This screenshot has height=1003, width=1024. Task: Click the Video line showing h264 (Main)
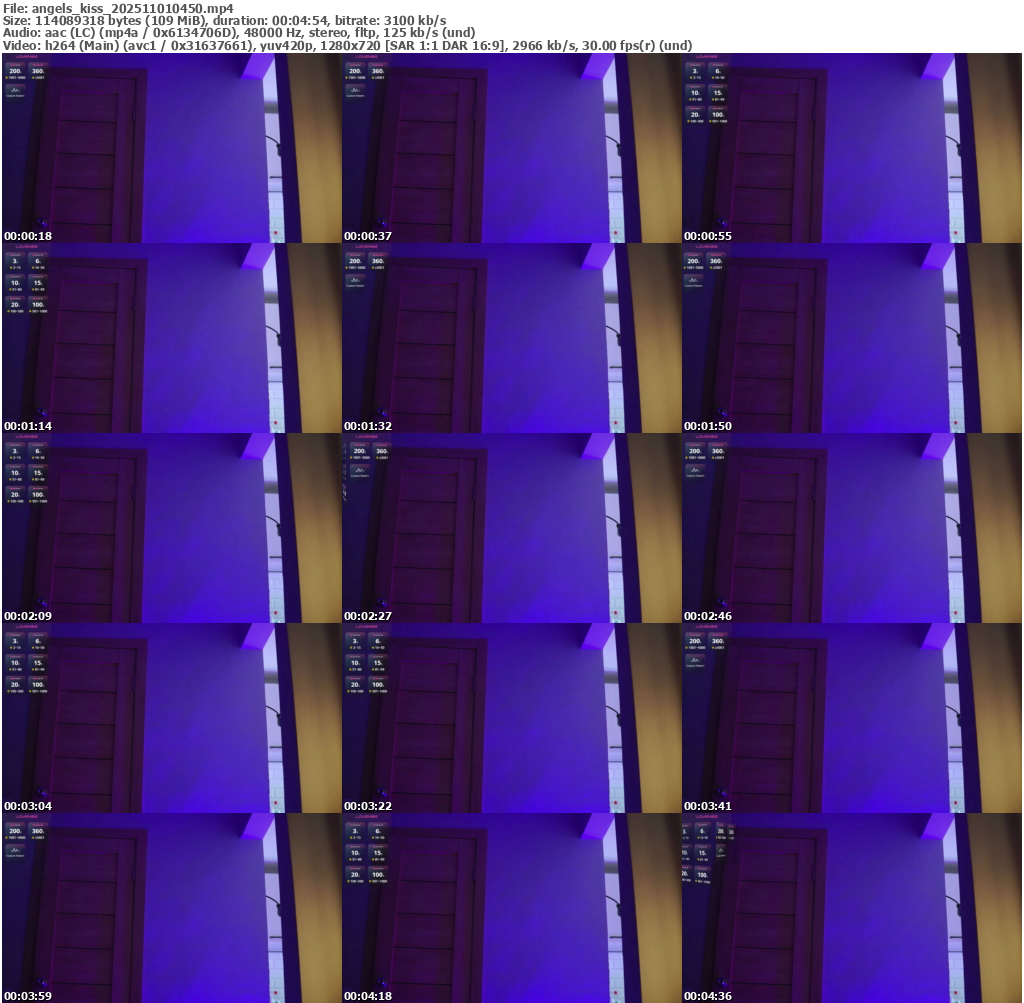347,46
